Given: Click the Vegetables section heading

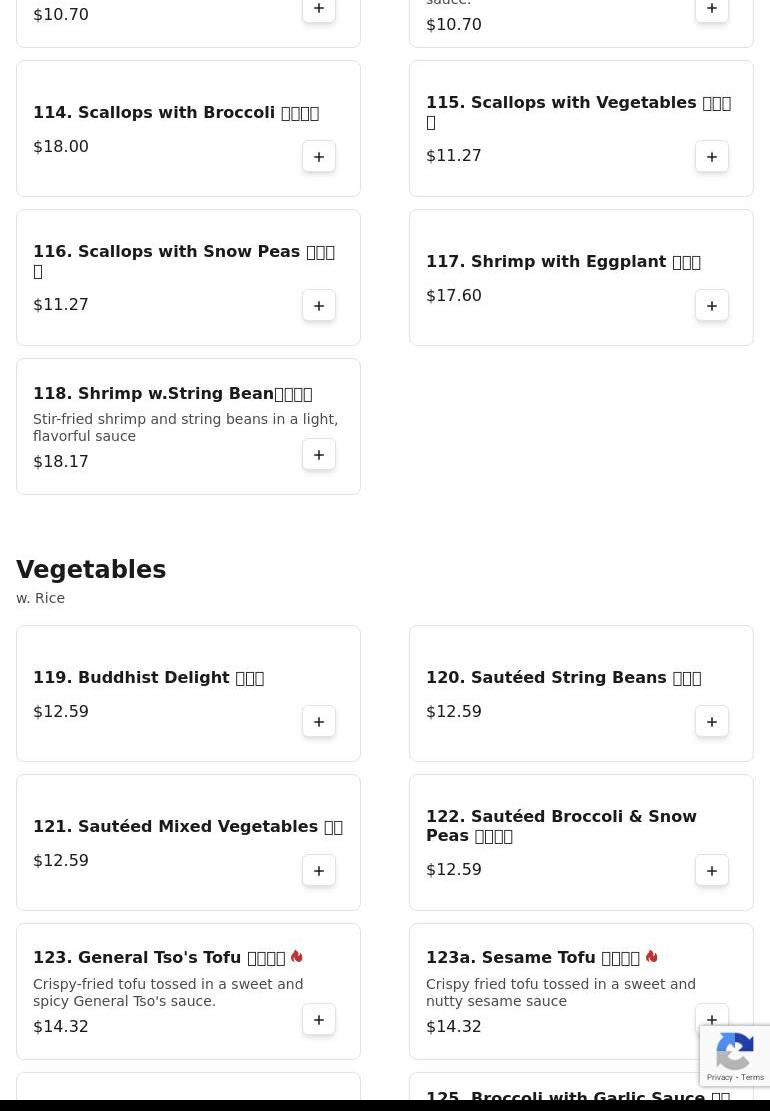Looking at the screenshot, I should (x=91, y=570).
